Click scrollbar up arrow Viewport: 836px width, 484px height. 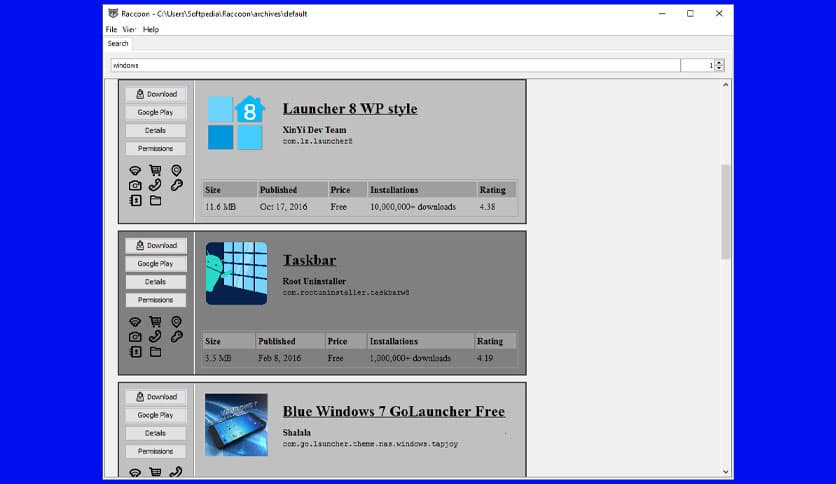(x=725, y=85)
